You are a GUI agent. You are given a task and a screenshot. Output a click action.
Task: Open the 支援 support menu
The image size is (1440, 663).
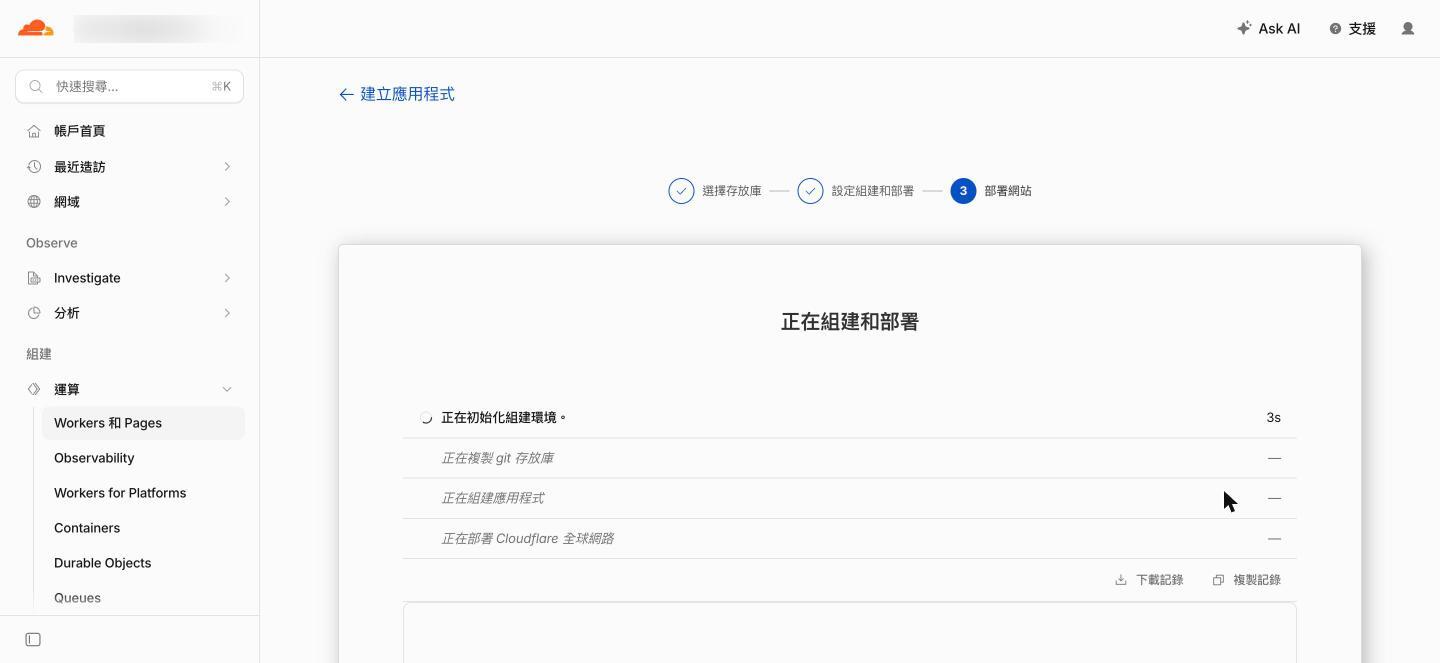1352,28
